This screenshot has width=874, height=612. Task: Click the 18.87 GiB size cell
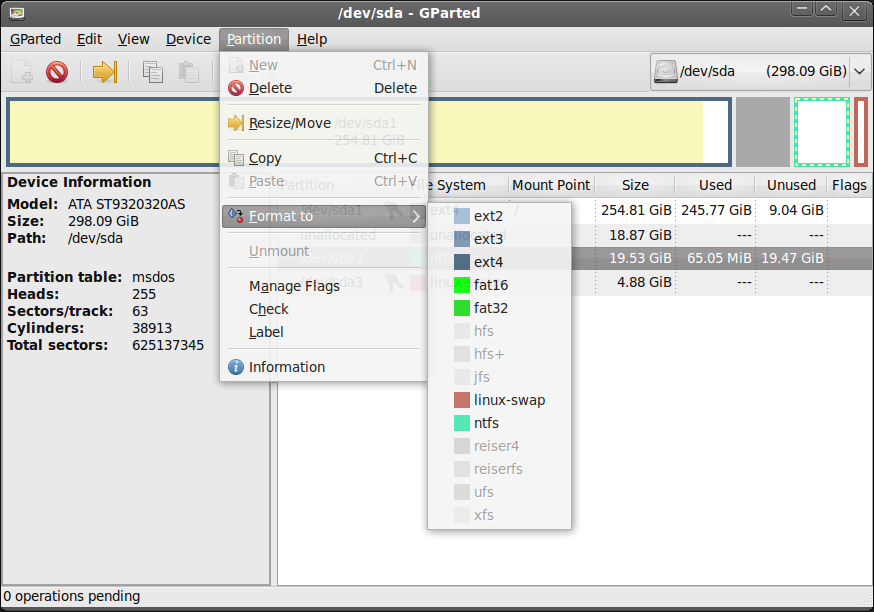pyautogui.click(x=640, y=235)
